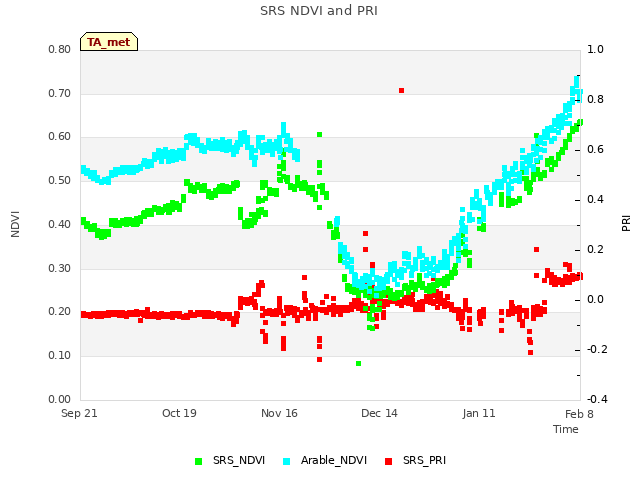Click the 0.10 NDVI axis value
Viewport: 640px width, 480px height.
click(x=60, y=356)
